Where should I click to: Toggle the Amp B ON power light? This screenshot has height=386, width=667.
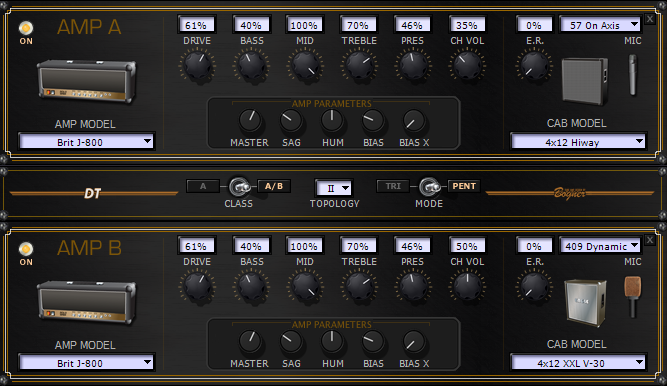pyautogui.click(x=26, y=249)
